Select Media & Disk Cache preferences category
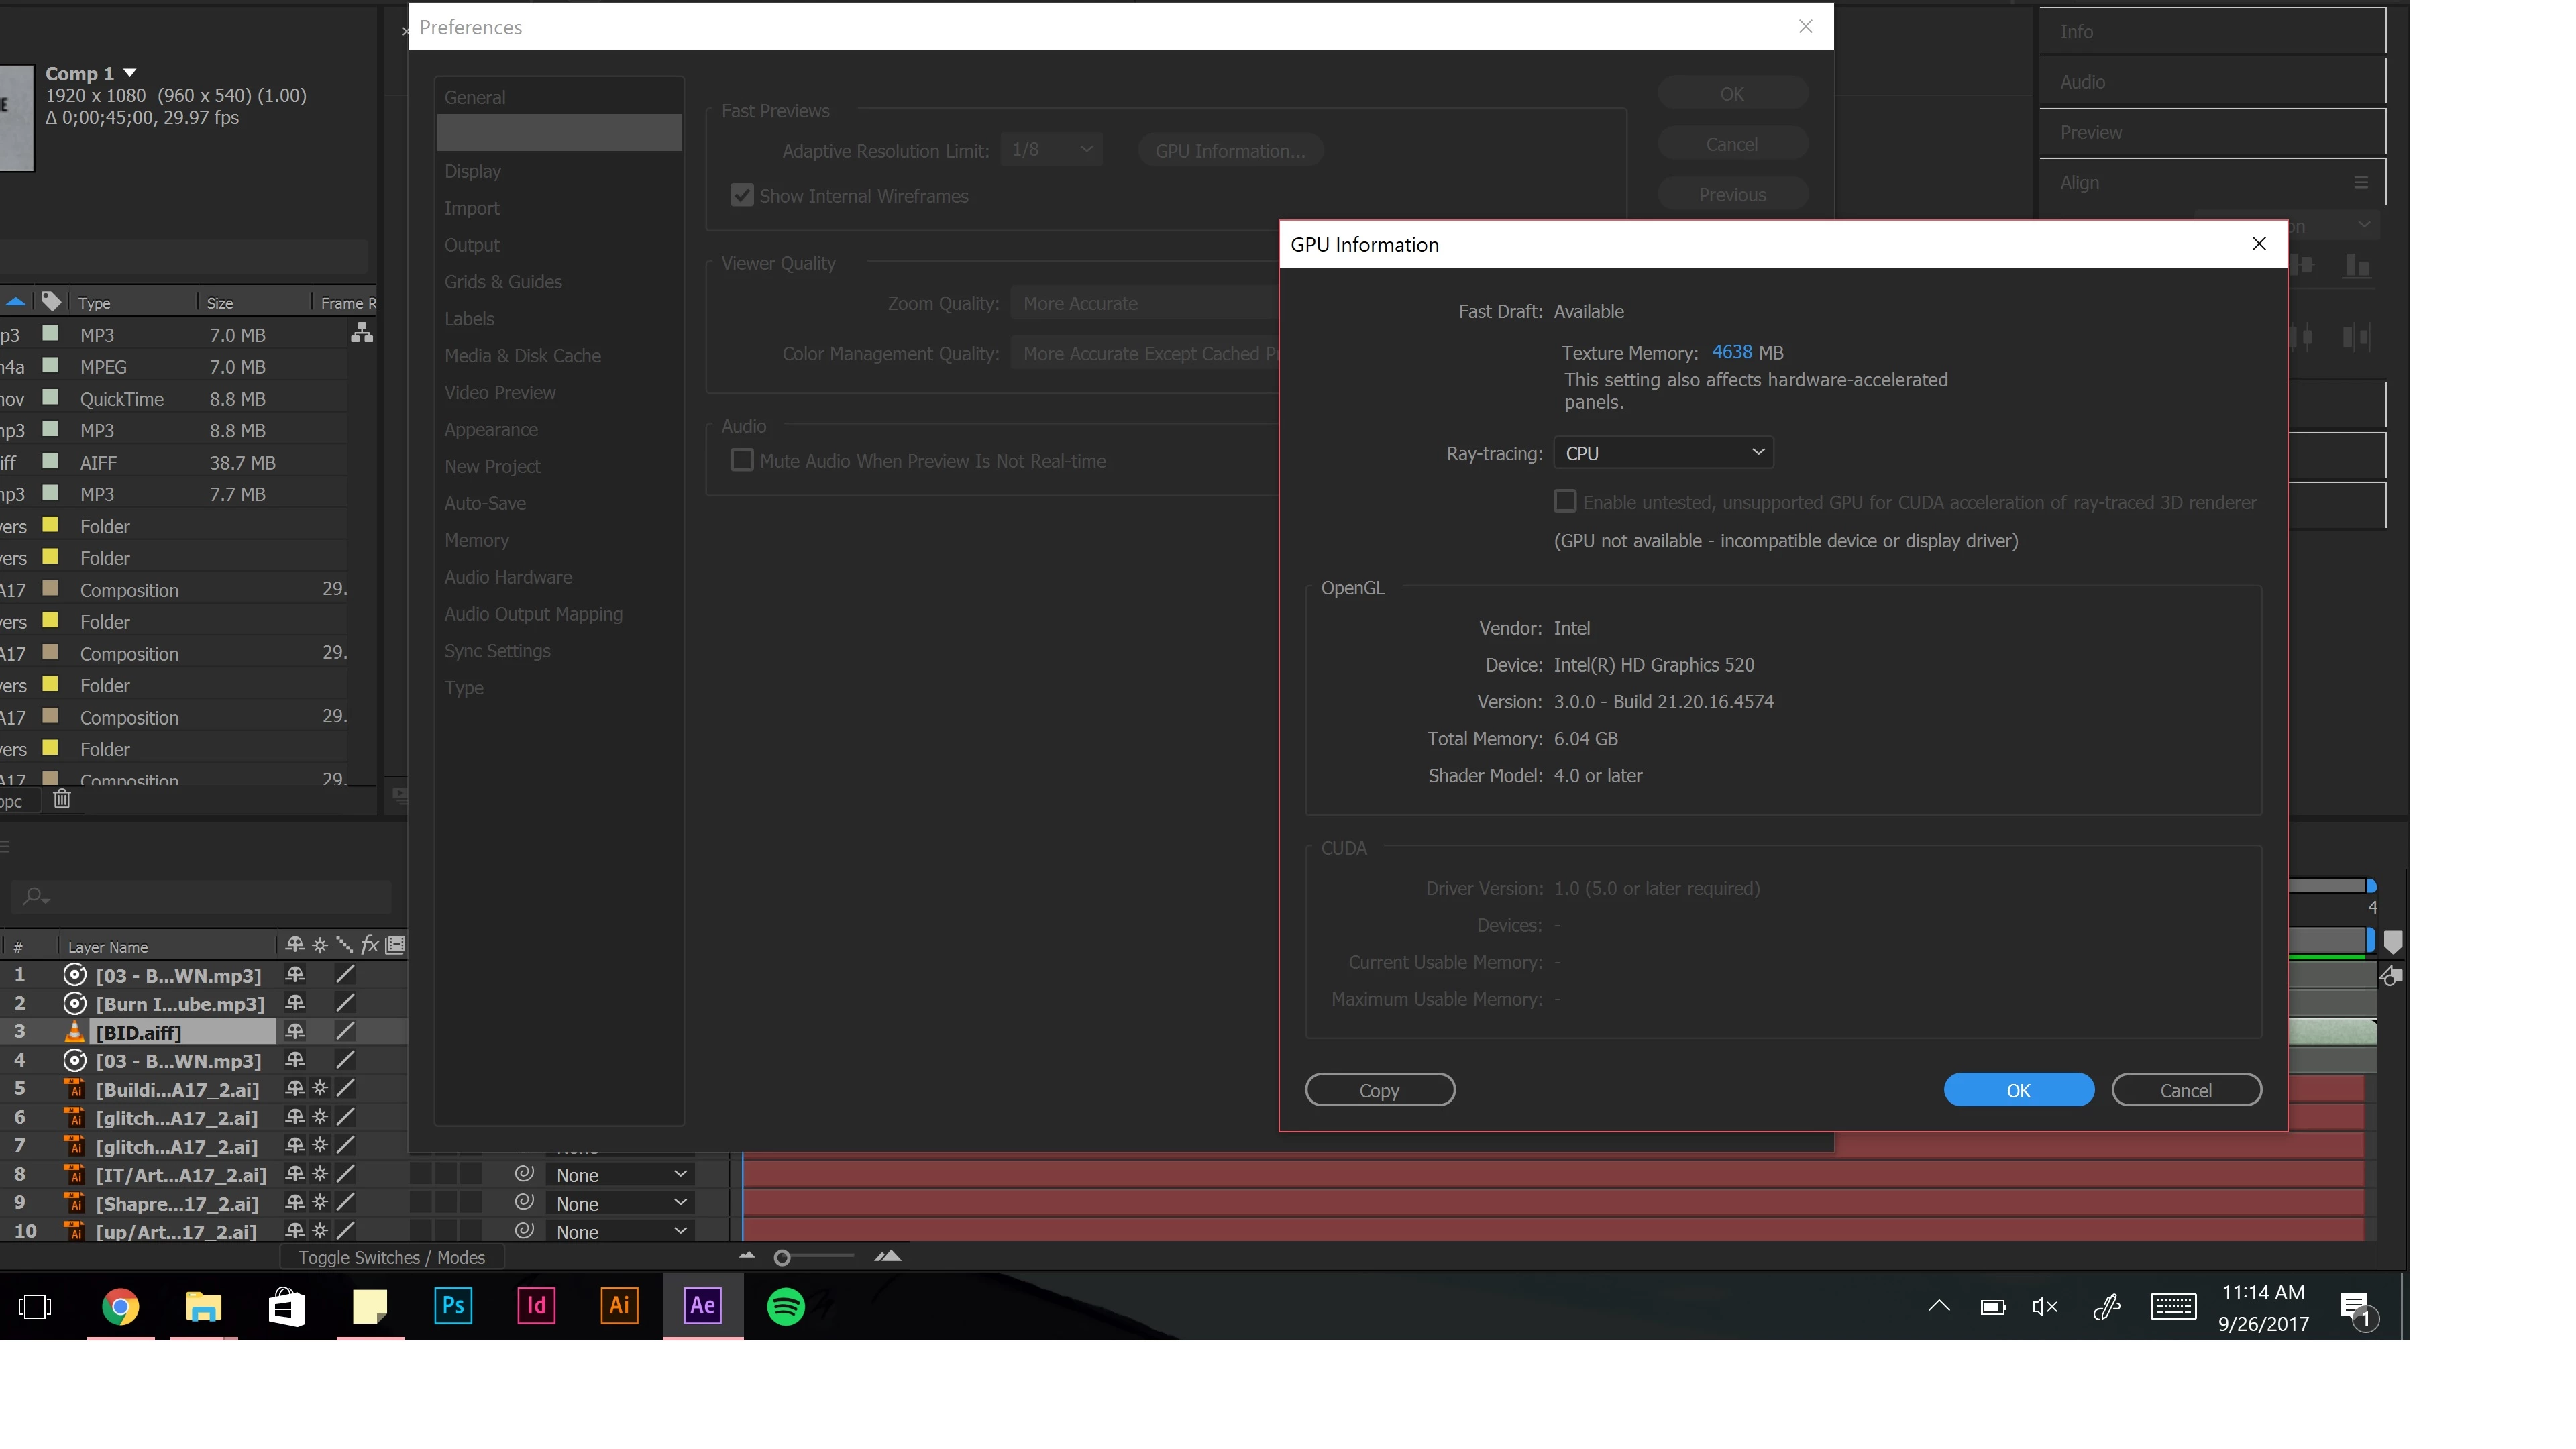 [522, 356]
